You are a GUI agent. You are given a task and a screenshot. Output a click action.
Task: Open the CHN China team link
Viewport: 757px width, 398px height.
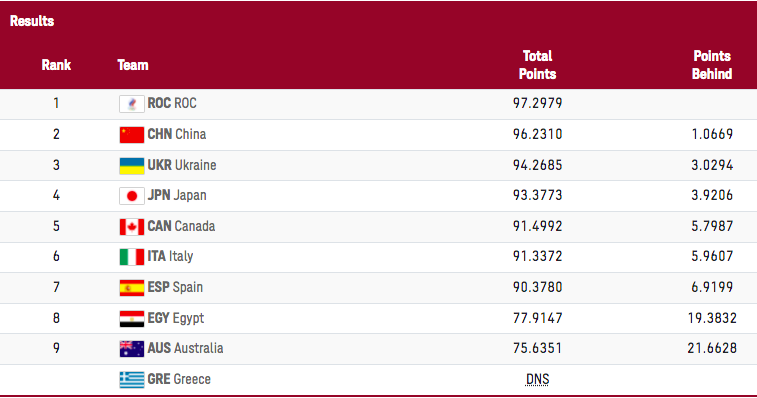click(177, 134)
